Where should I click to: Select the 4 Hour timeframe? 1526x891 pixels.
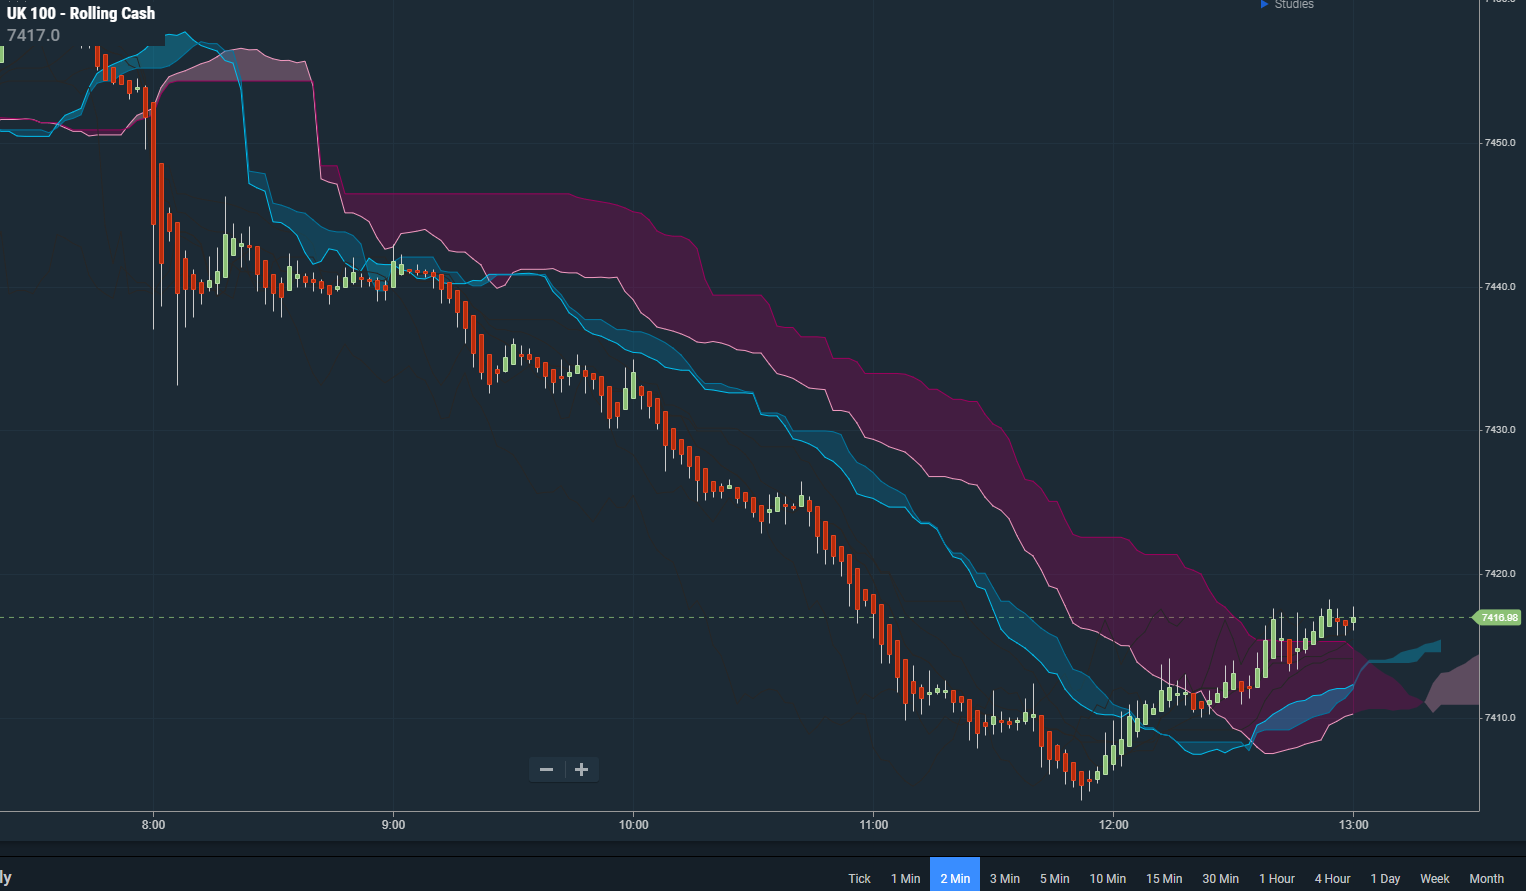click(x=1332, y=878)
